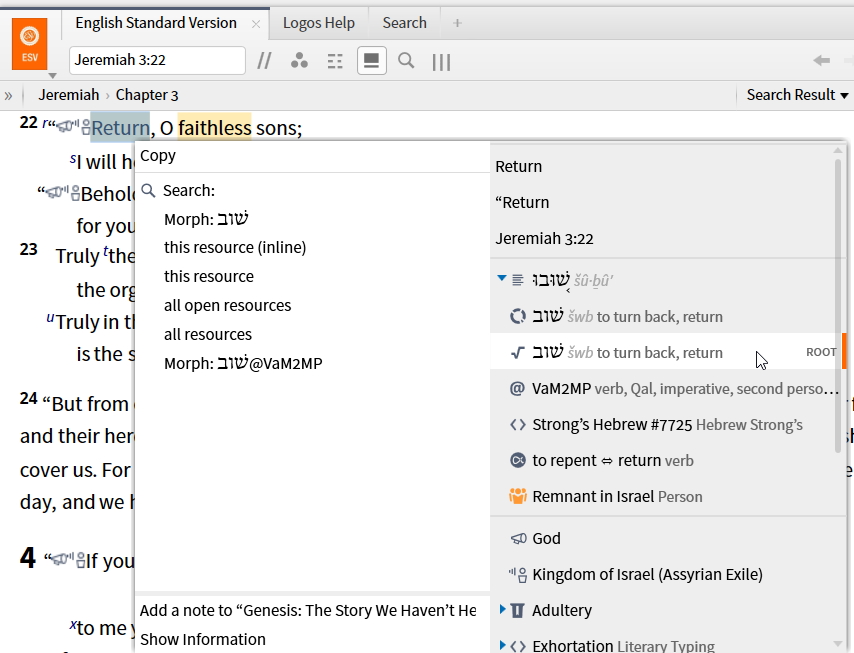This screenshot has height=653, width=854.
Task: Select search in this resource
Action: pos(209,276)
